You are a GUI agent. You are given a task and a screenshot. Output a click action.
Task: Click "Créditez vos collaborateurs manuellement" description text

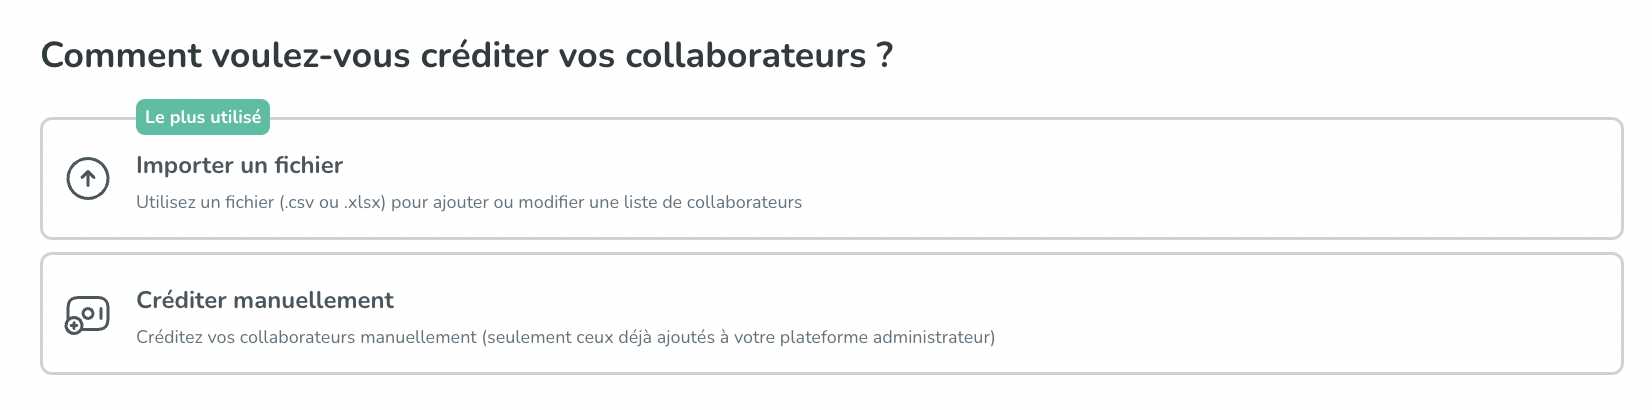[x=307, y=337]
